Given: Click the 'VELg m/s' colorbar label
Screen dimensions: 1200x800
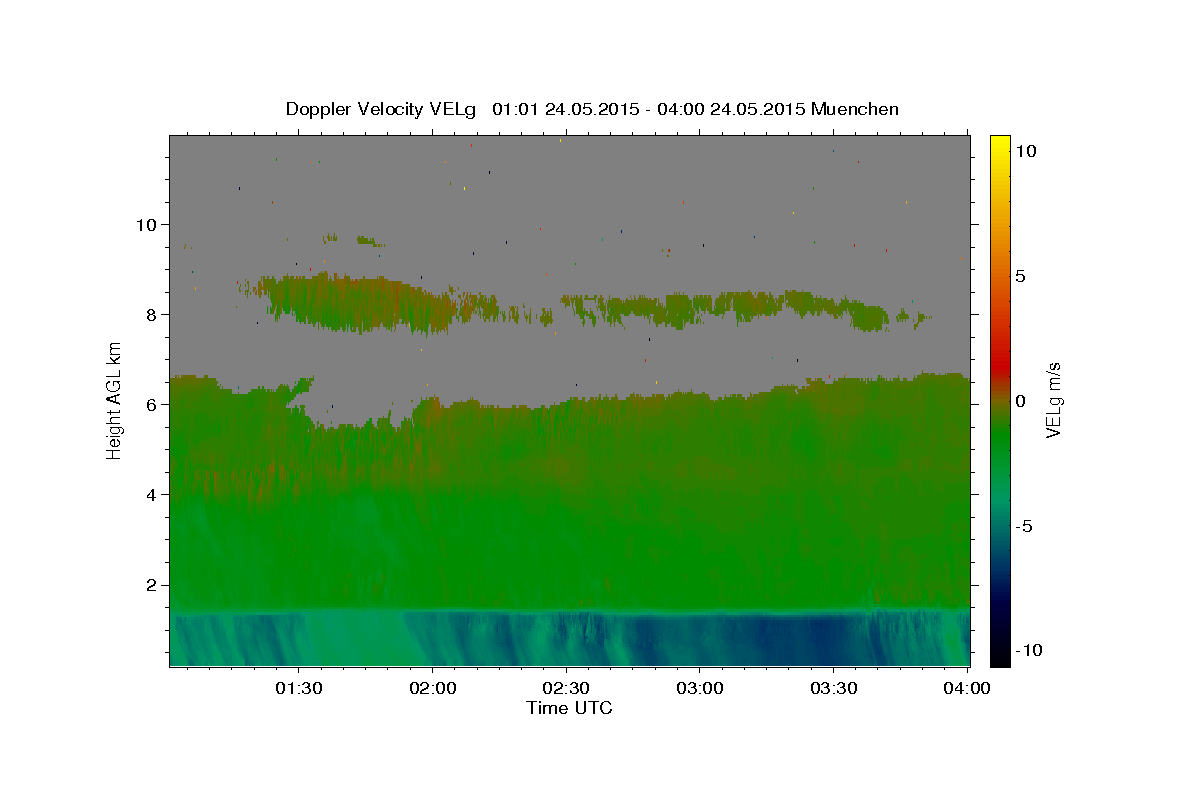Looking at the screenshot, I should (1053, 400).
